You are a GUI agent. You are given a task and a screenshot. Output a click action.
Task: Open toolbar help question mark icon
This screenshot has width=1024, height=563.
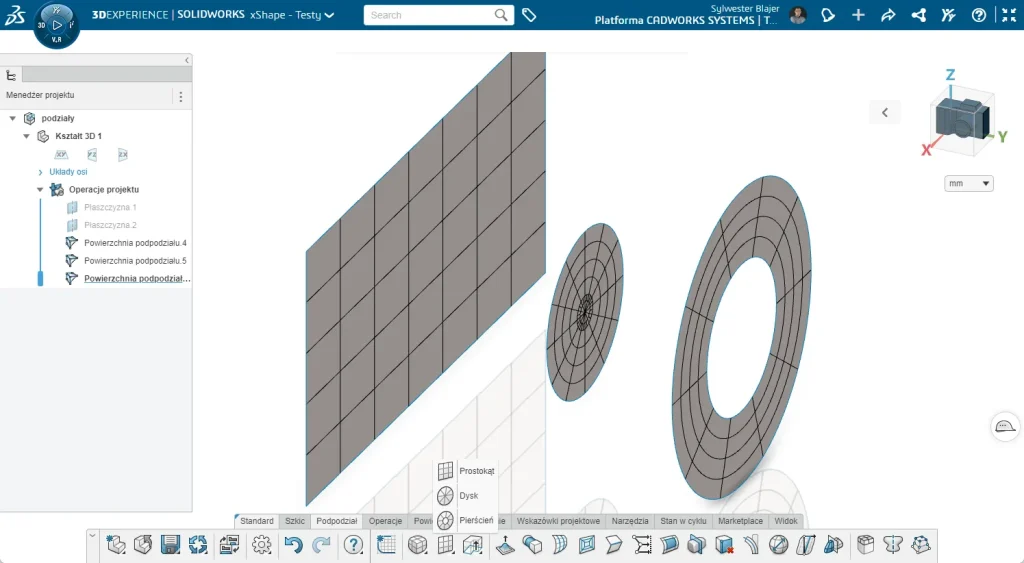coord(353,544)
